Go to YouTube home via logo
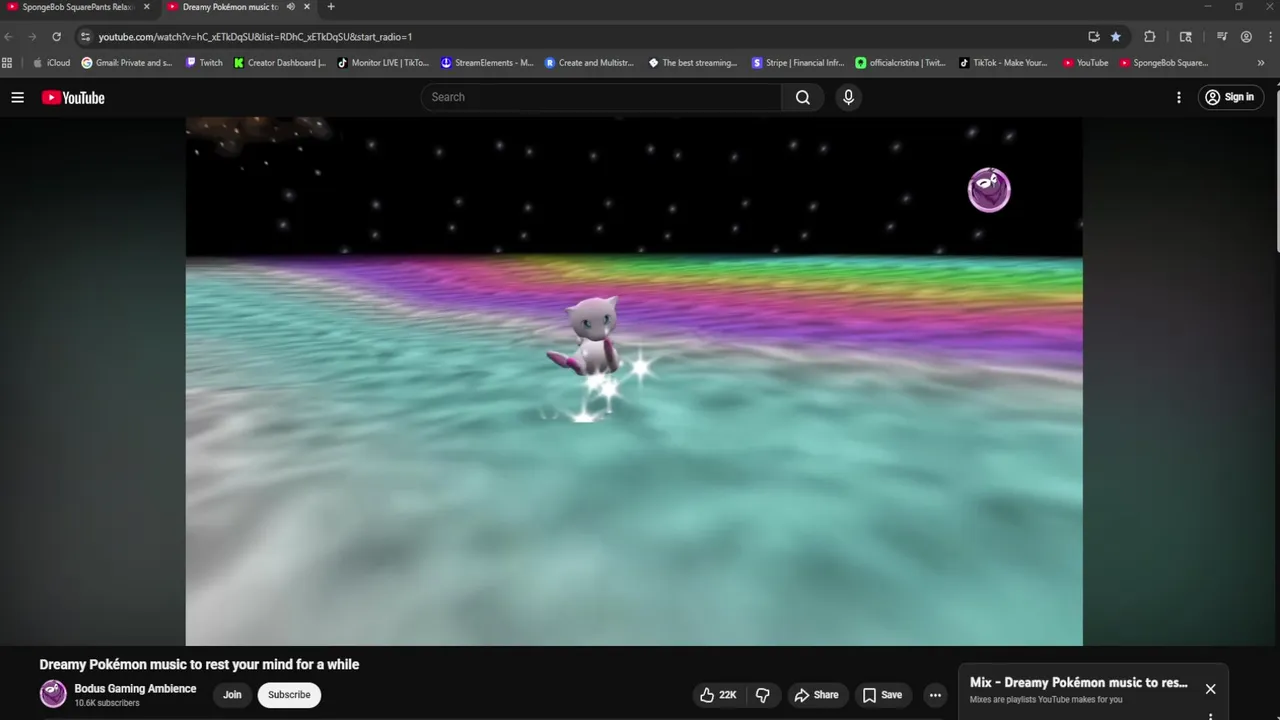The image size is (1280, 720). tap(73, 97)
